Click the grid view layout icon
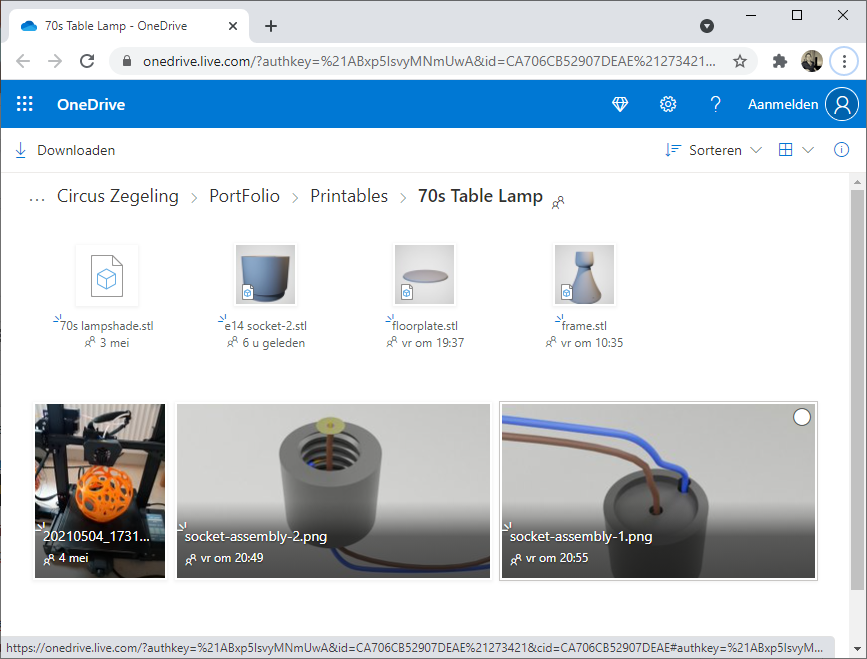Image resolution: width=867 pixels, height=659 pixels. tap(786, 149)
